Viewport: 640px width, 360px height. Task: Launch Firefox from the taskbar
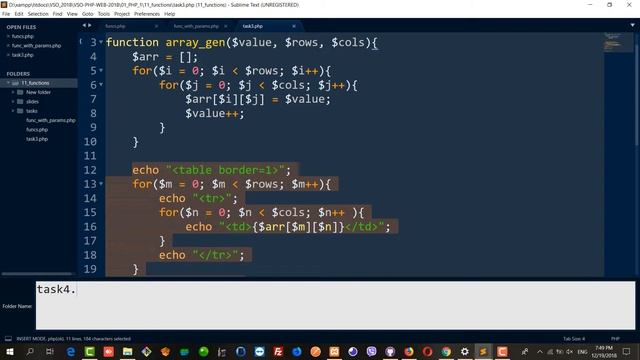(409, 351)
